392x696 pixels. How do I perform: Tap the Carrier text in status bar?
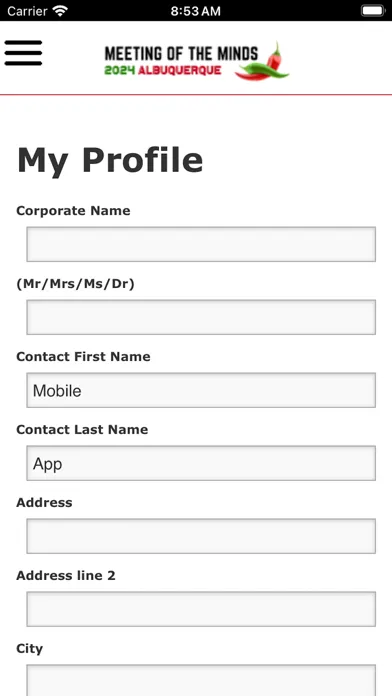pyautogui.click(x=27, y=11)
